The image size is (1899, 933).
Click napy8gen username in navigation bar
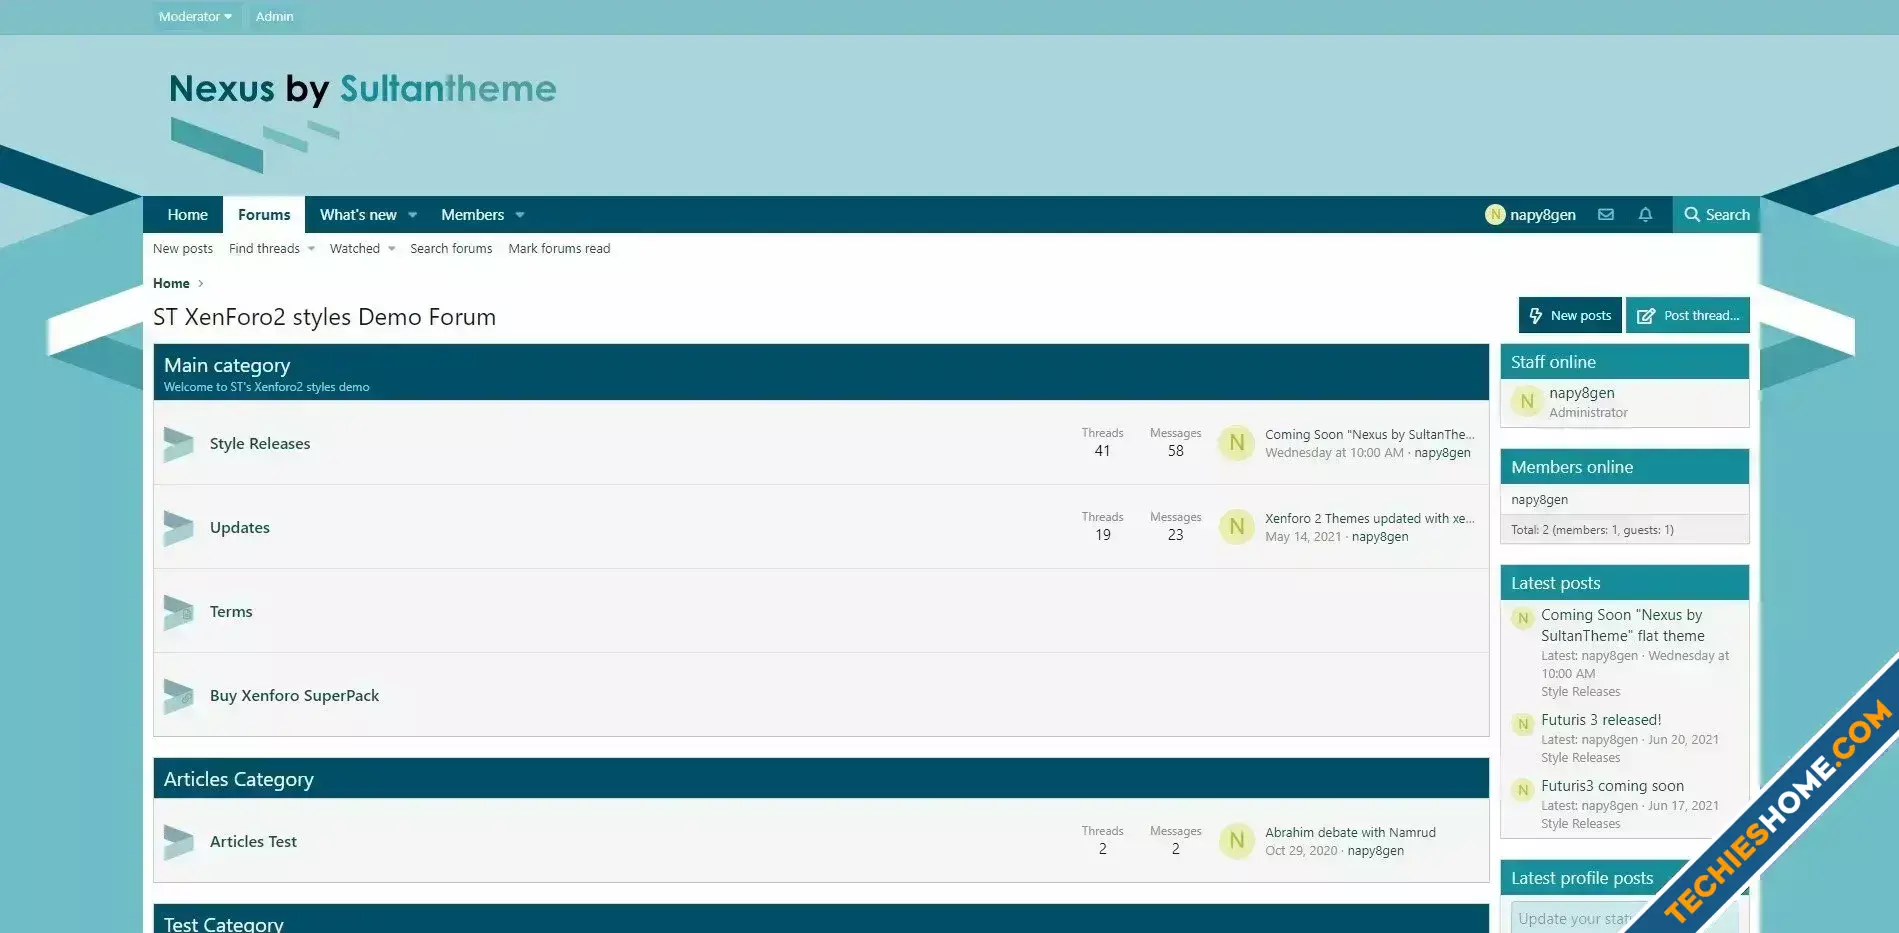1543,215
